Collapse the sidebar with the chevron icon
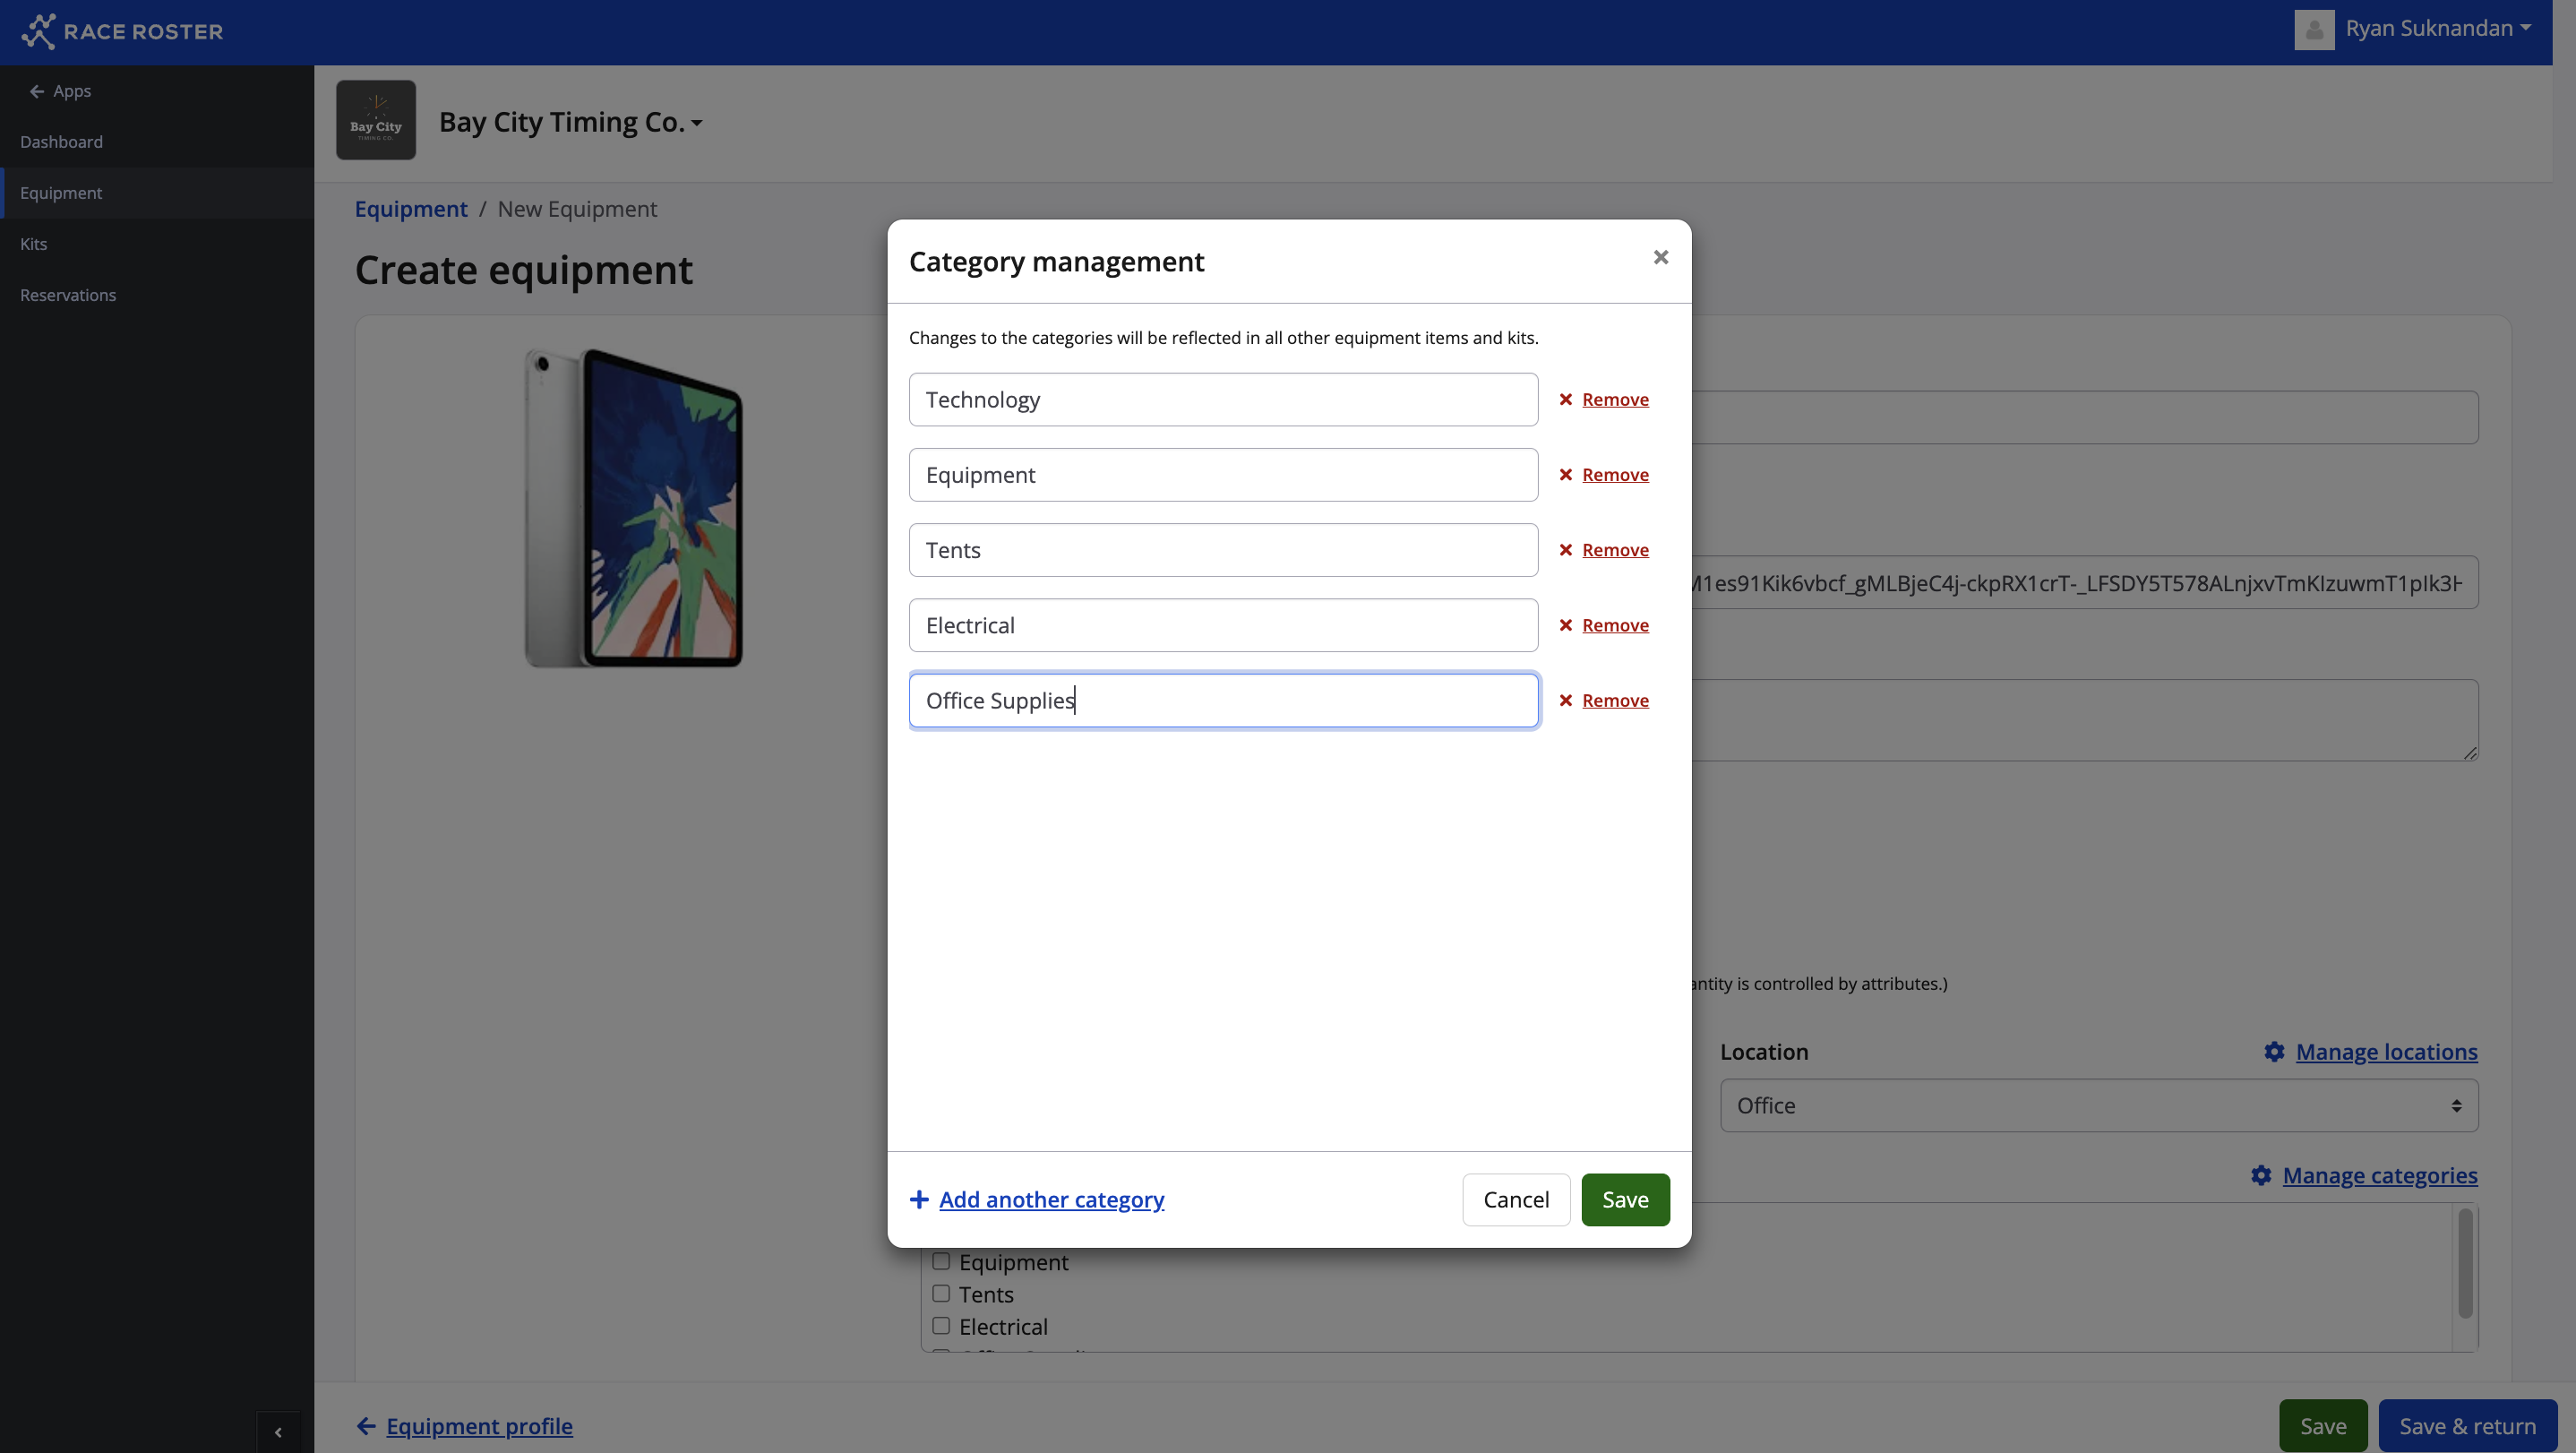 (x=278, y=1432)
